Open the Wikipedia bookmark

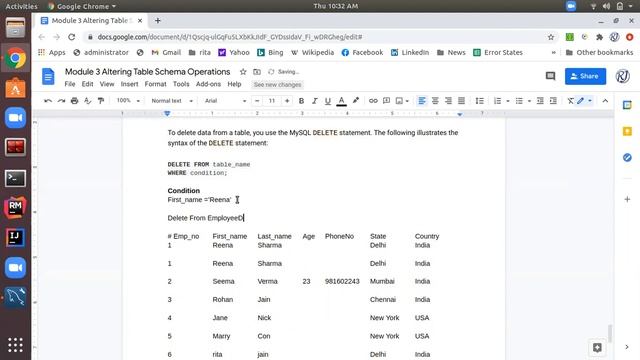tap(313, 52)
